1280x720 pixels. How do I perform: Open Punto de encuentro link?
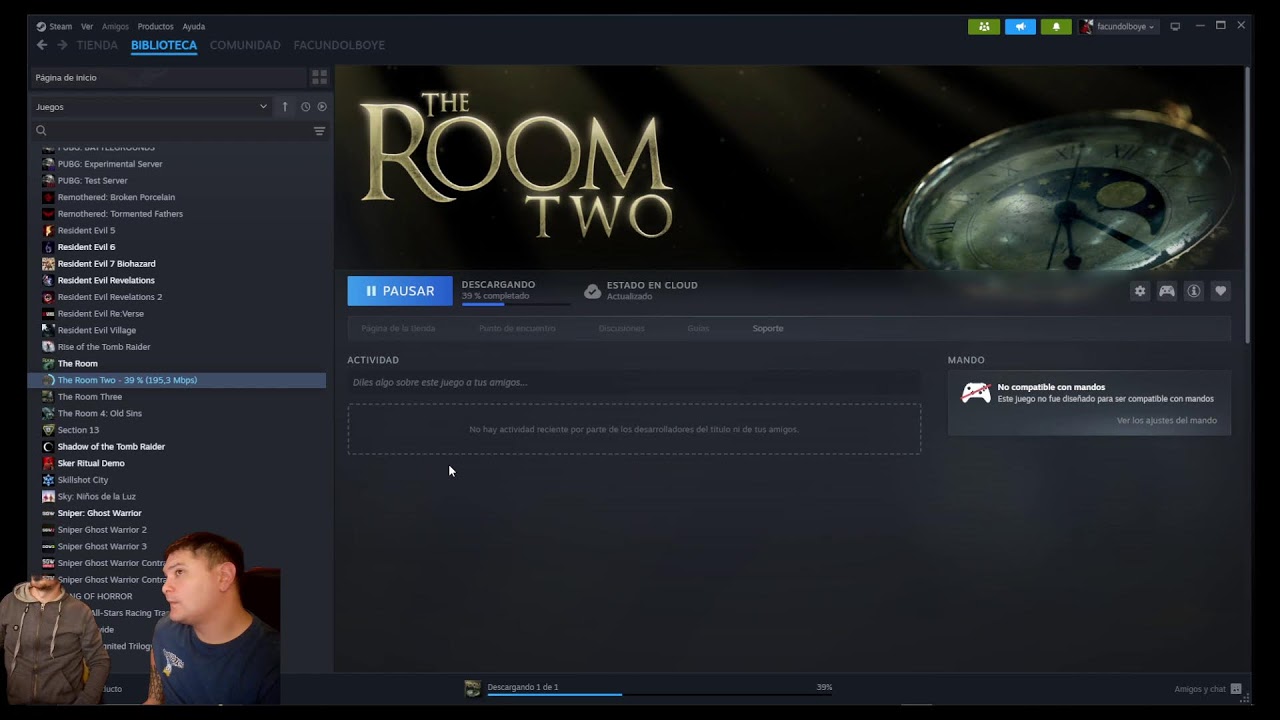point(517,328)
